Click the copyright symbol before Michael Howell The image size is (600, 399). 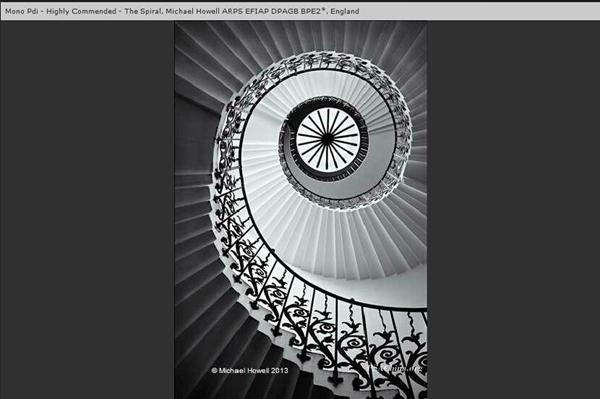tap(214, 370)
